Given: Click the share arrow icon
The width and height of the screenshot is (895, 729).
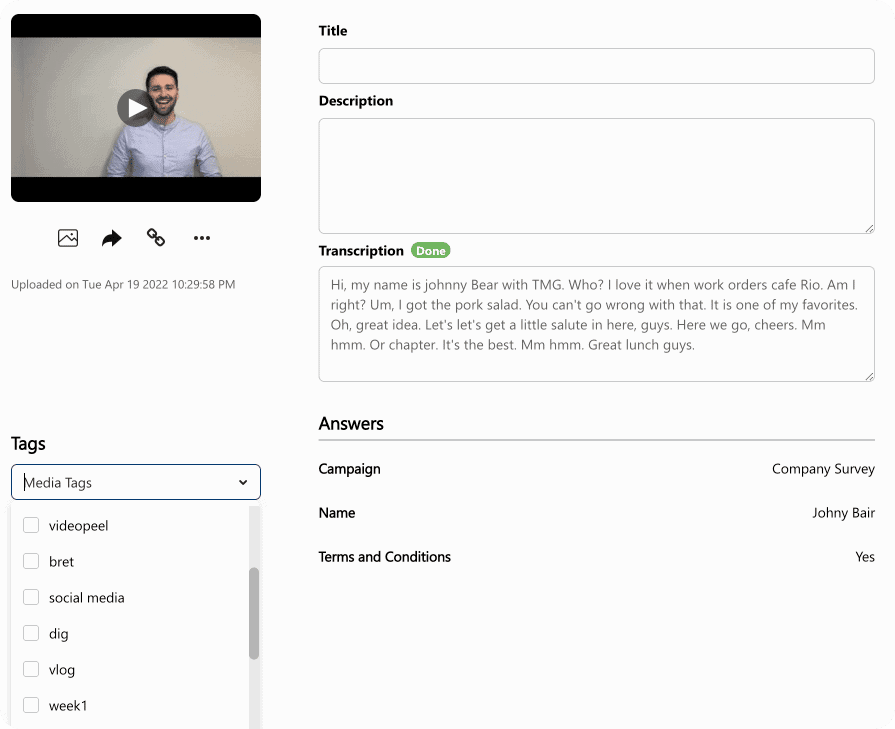Looking at the screenshot, I should pyautogui.click(x=112, y=238).
